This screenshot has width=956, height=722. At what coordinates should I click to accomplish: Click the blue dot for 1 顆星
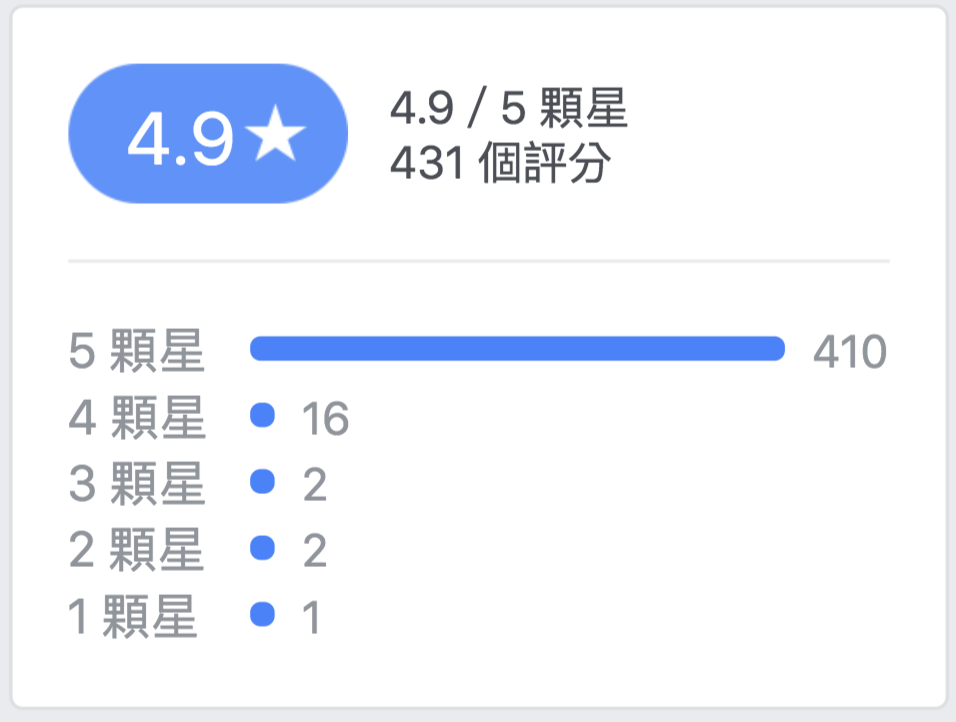(263, 614)
